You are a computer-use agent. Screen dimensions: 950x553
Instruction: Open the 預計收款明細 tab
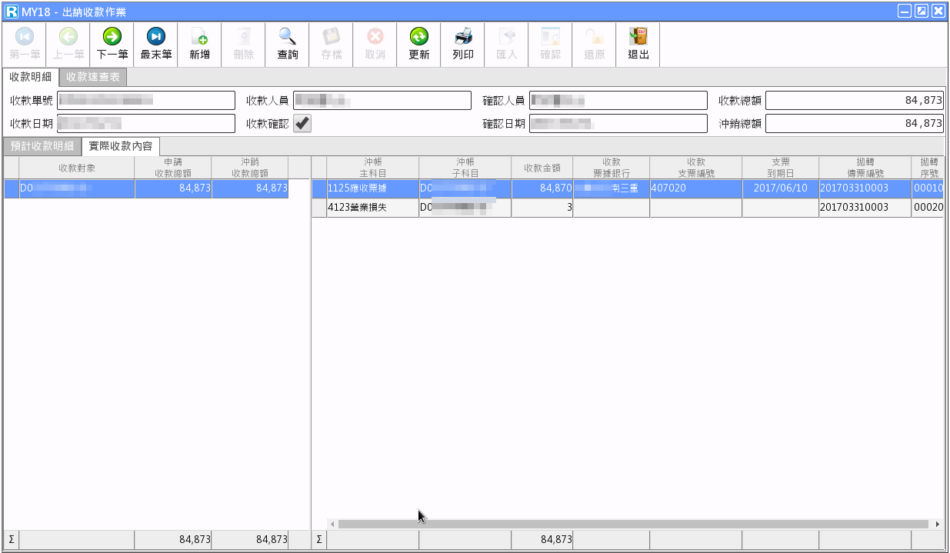tap(42, 146)
